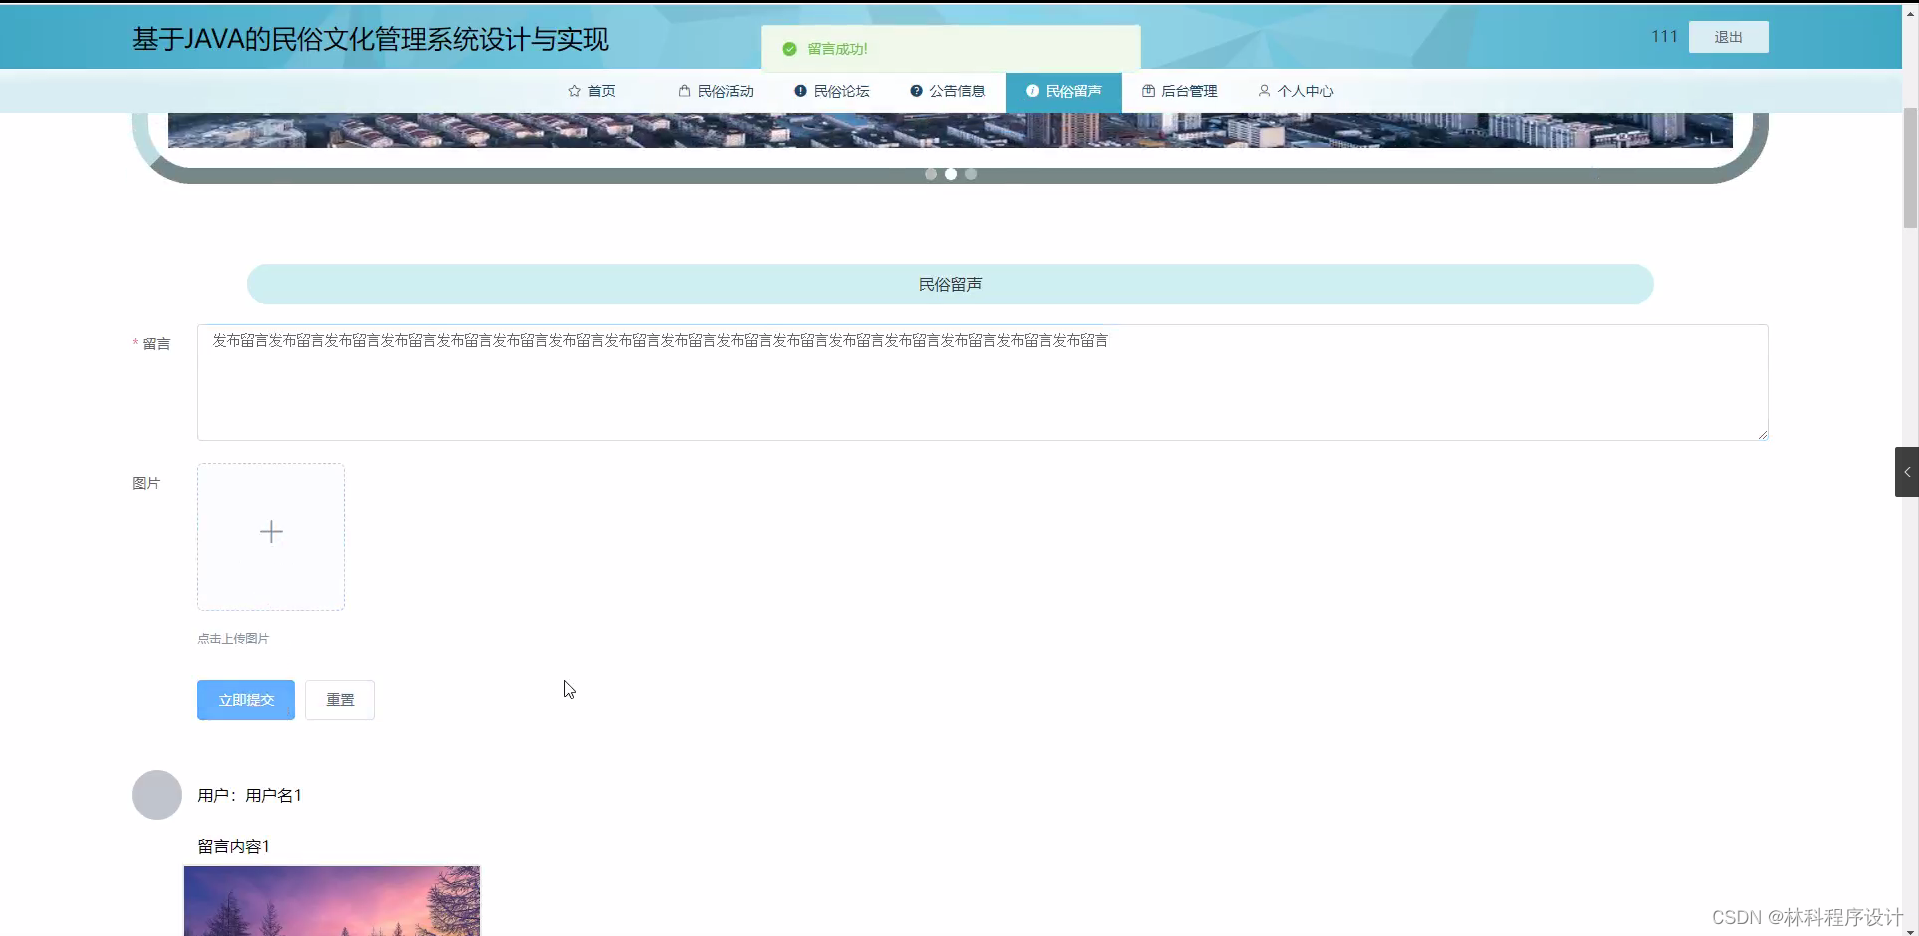
Task: Select the 民俗论坛 info icon
Action: click(x=800, y=91)
